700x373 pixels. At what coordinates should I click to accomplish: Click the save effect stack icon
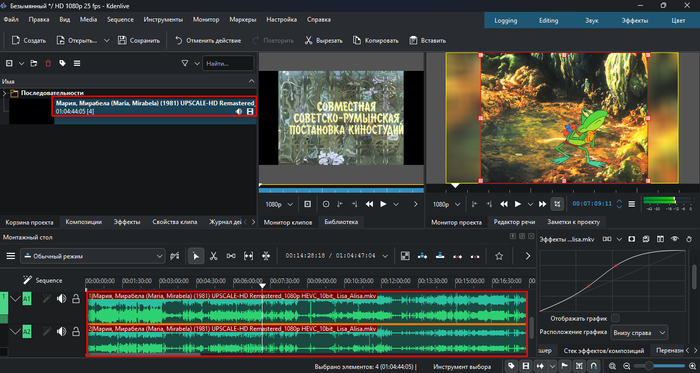click(x=646, y=239)
